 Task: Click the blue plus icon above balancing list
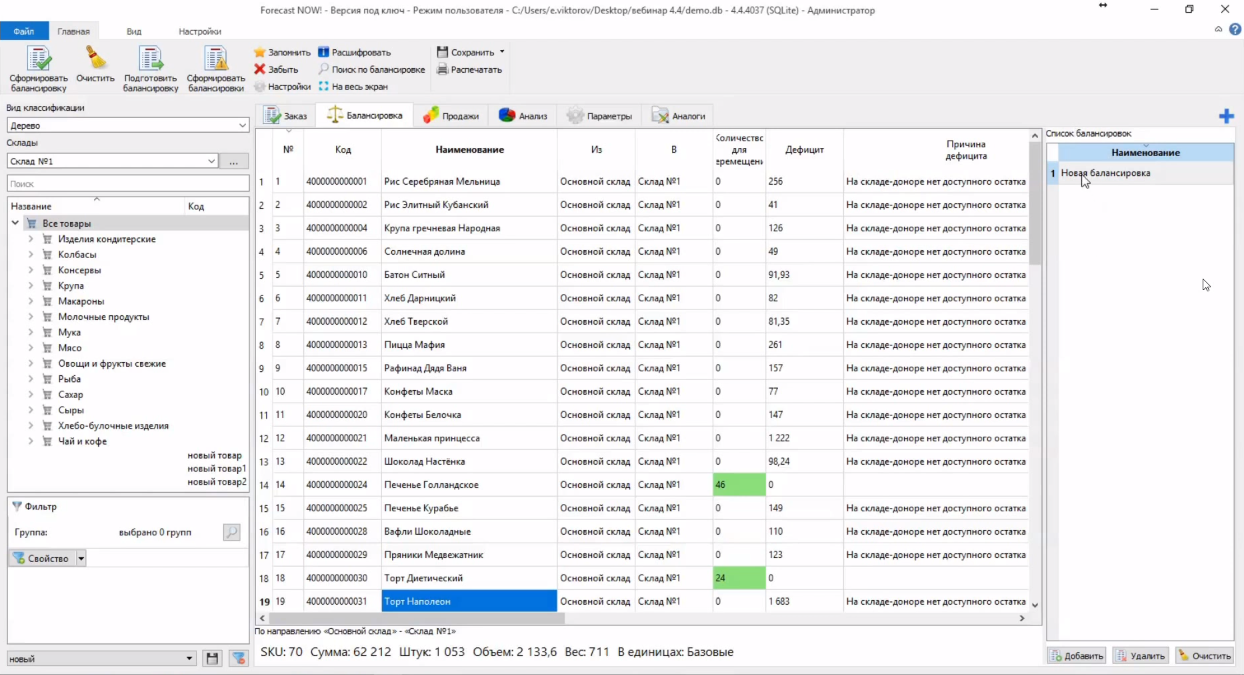pos(1226,116)
